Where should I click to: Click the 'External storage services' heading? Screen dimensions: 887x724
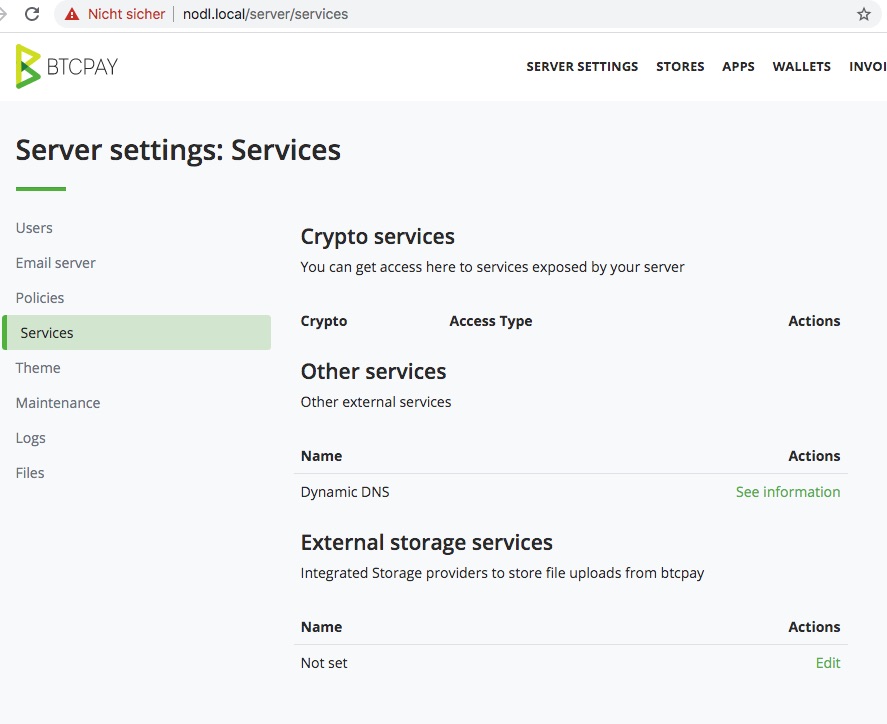(x=427, y=543)
